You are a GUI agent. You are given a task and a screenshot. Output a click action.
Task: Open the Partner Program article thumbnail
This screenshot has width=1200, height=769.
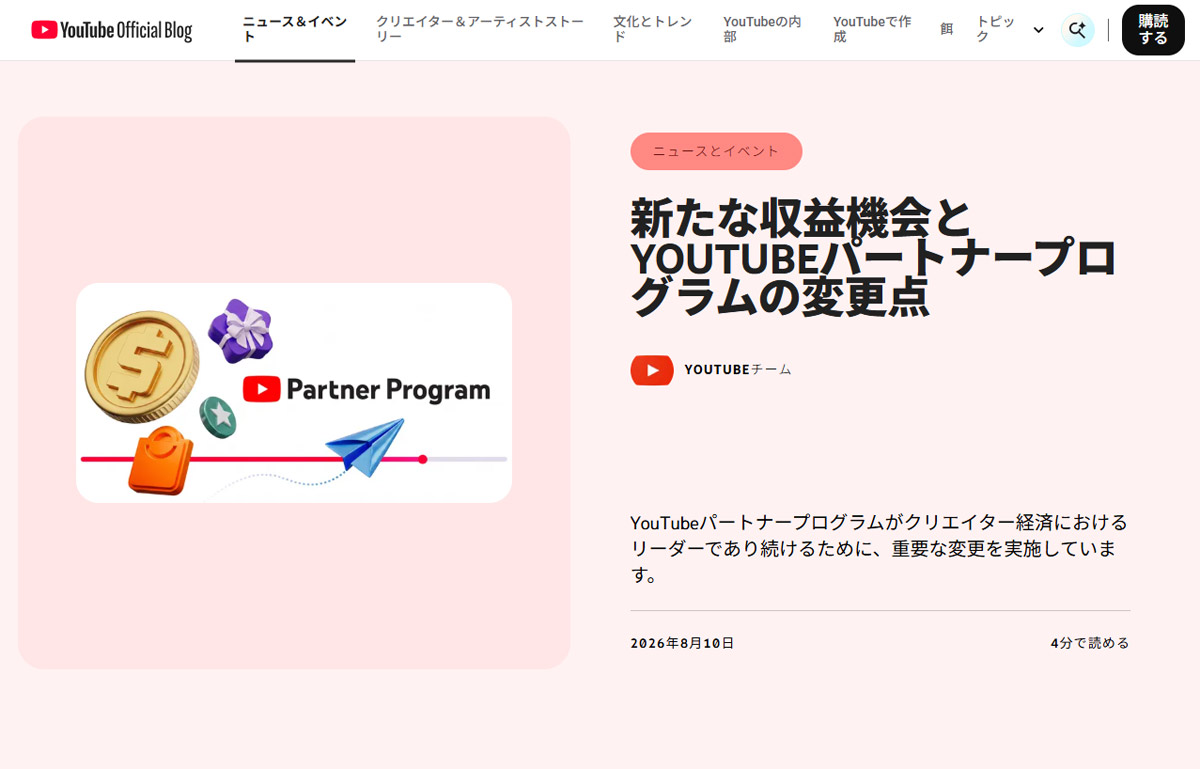294,393
